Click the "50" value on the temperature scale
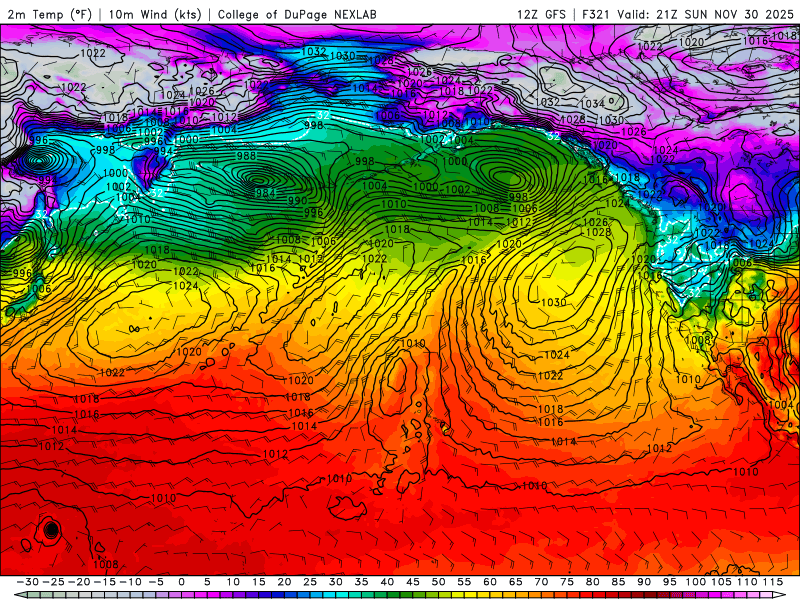 (438, 582)
